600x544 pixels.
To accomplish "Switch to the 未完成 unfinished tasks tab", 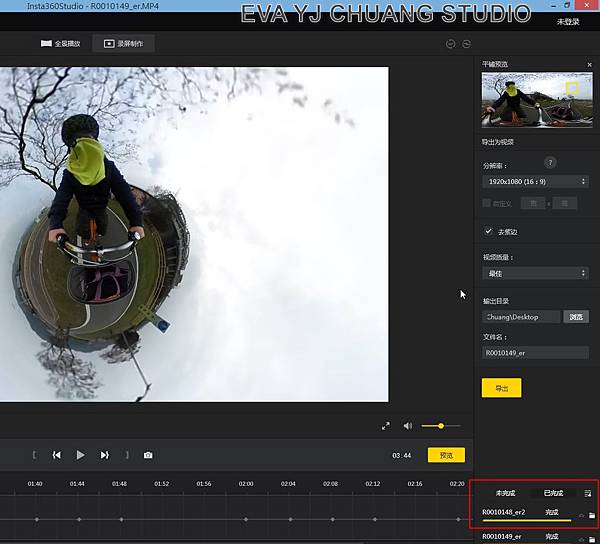I will [505, 493].
